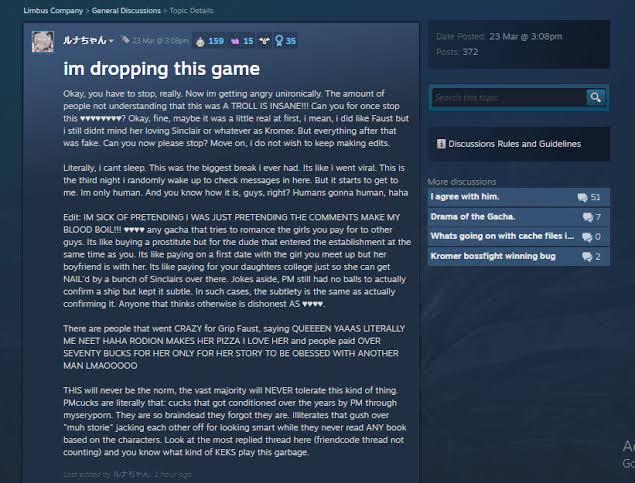Viewport: 635px width, 483px height.
Task: Click the info icon beside Discussions Rules
Action: (x=441, y=144)
